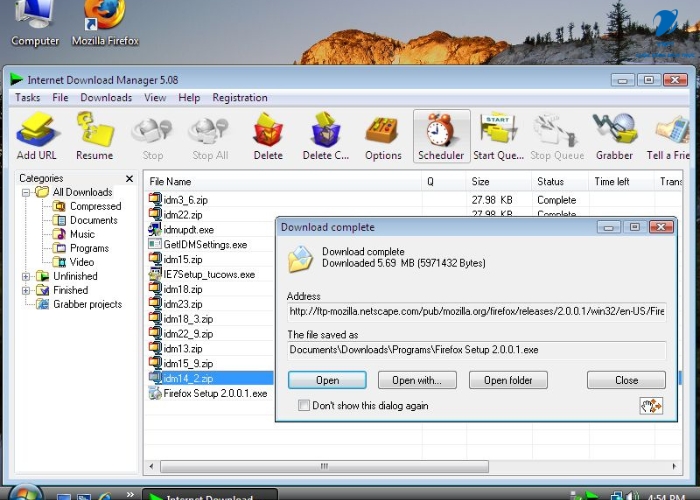Screen dimensions: 700x500
Task: Open the Registration menu
Action: tap(239, 98)
